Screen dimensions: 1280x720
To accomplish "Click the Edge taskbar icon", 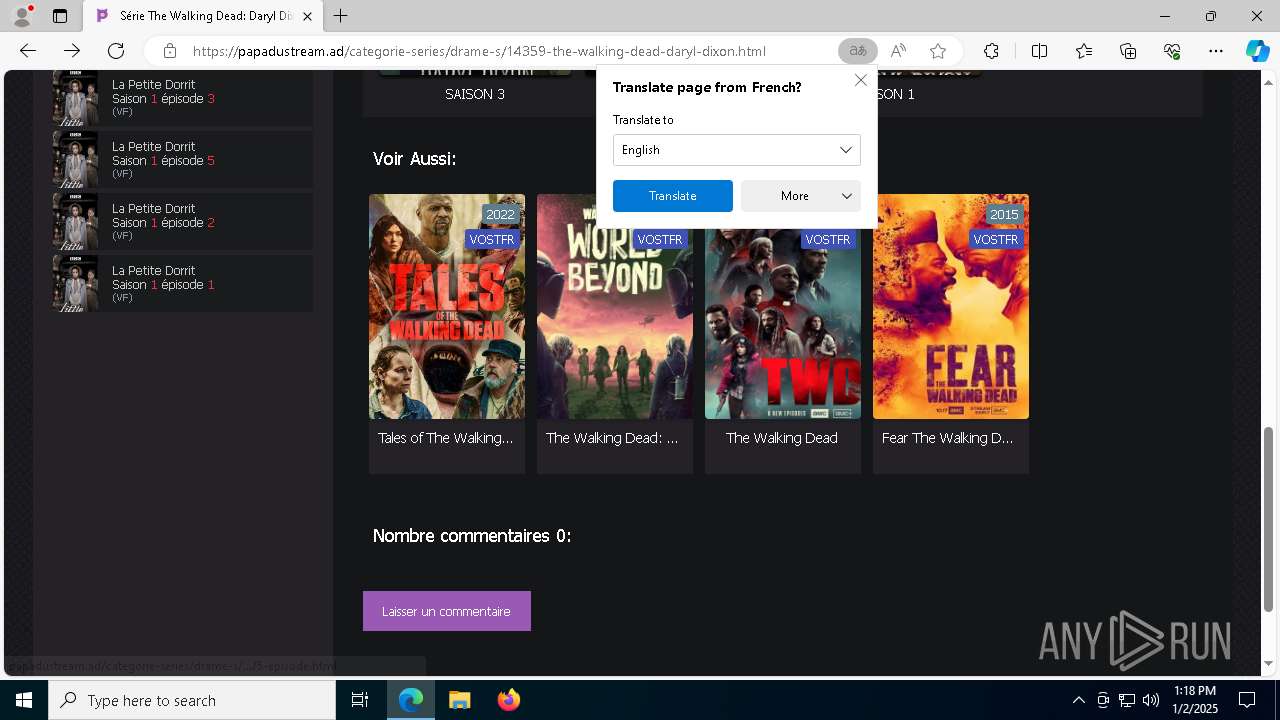I will coord(411,700).
